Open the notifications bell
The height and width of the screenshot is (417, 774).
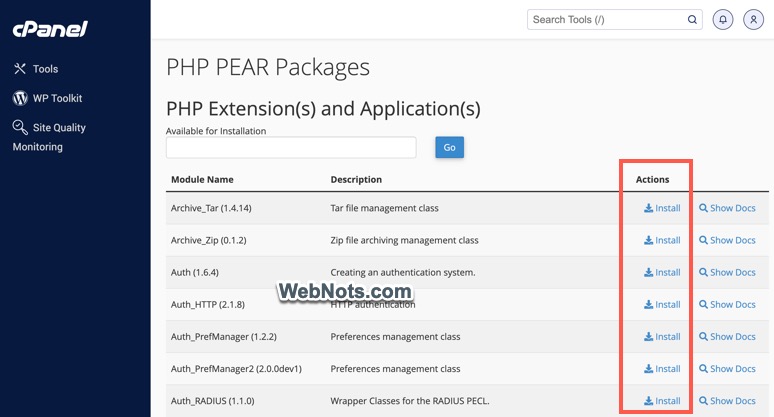point(723,20)
